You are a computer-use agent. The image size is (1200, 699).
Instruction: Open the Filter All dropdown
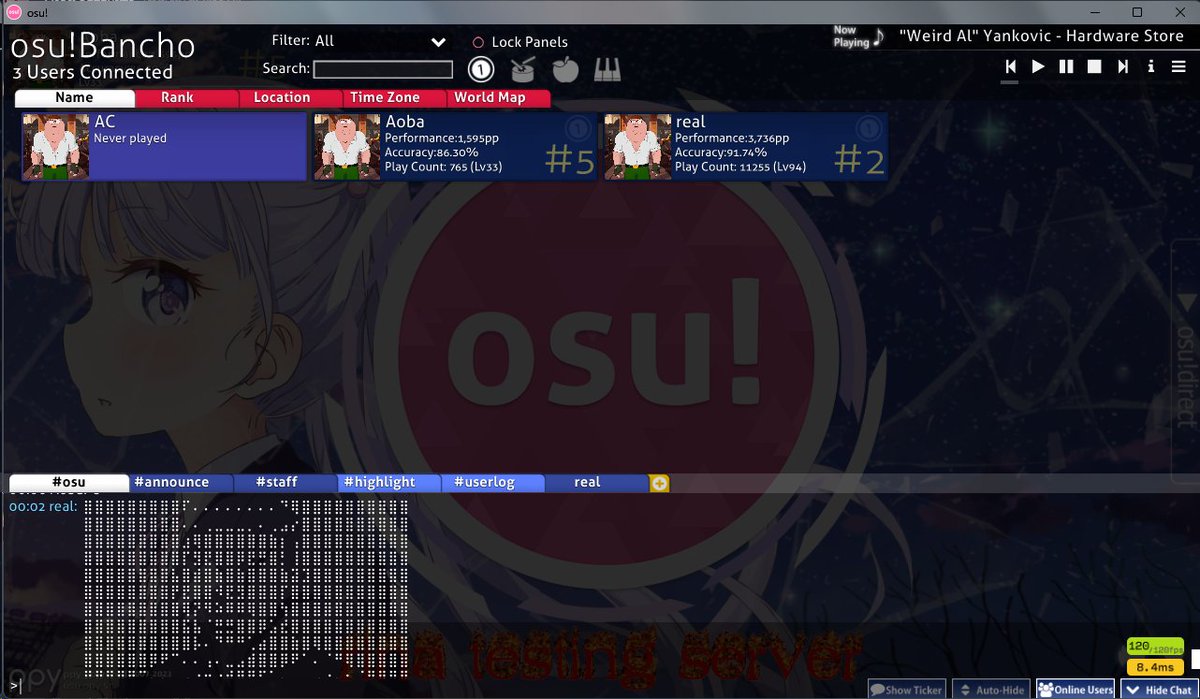click(x=381, y=41)
